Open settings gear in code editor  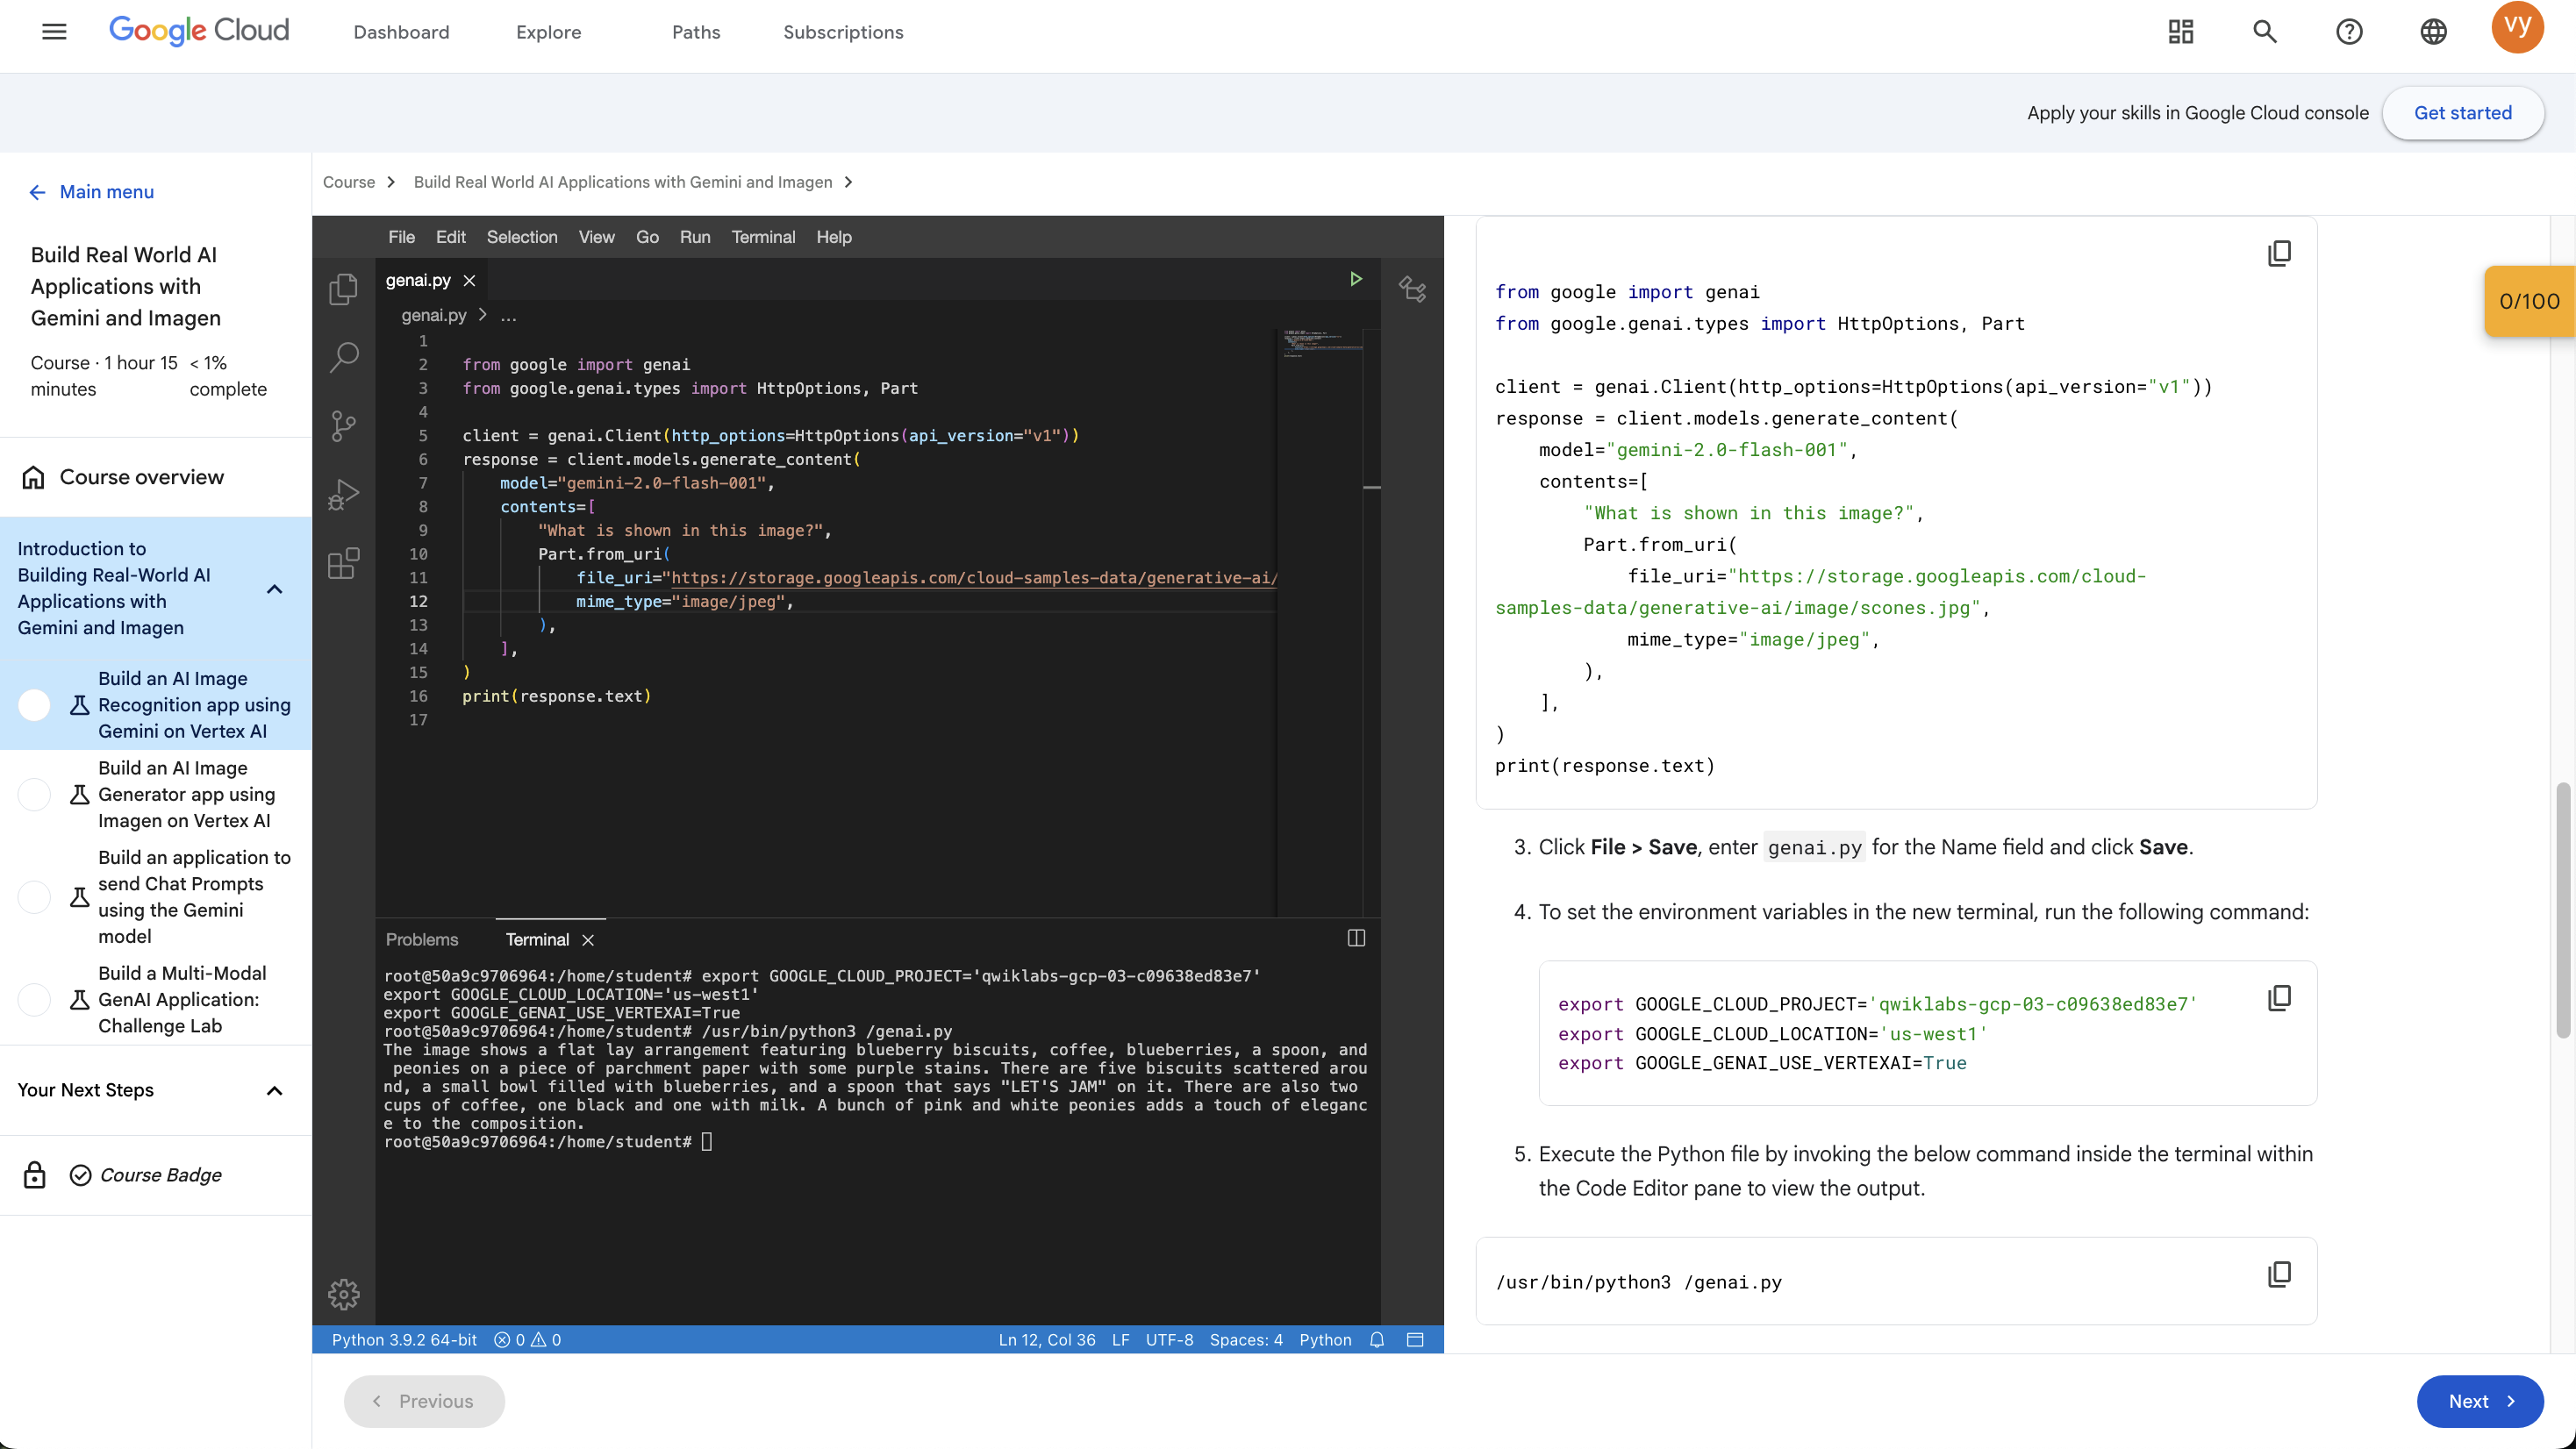[x=343, y=1294]
